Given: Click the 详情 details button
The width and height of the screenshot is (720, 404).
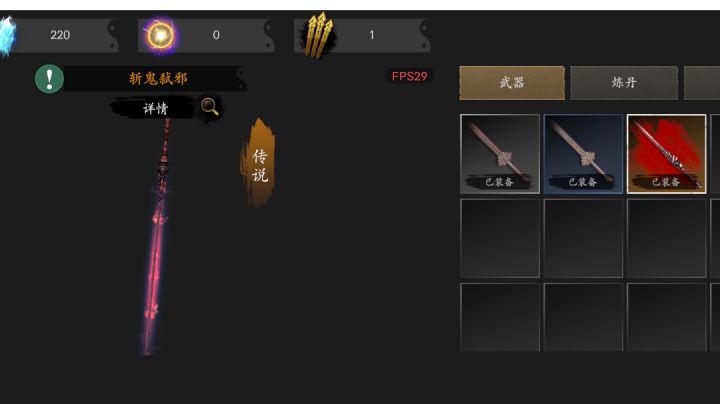Looking at the screenshot, I should click(x=155, y=108).
